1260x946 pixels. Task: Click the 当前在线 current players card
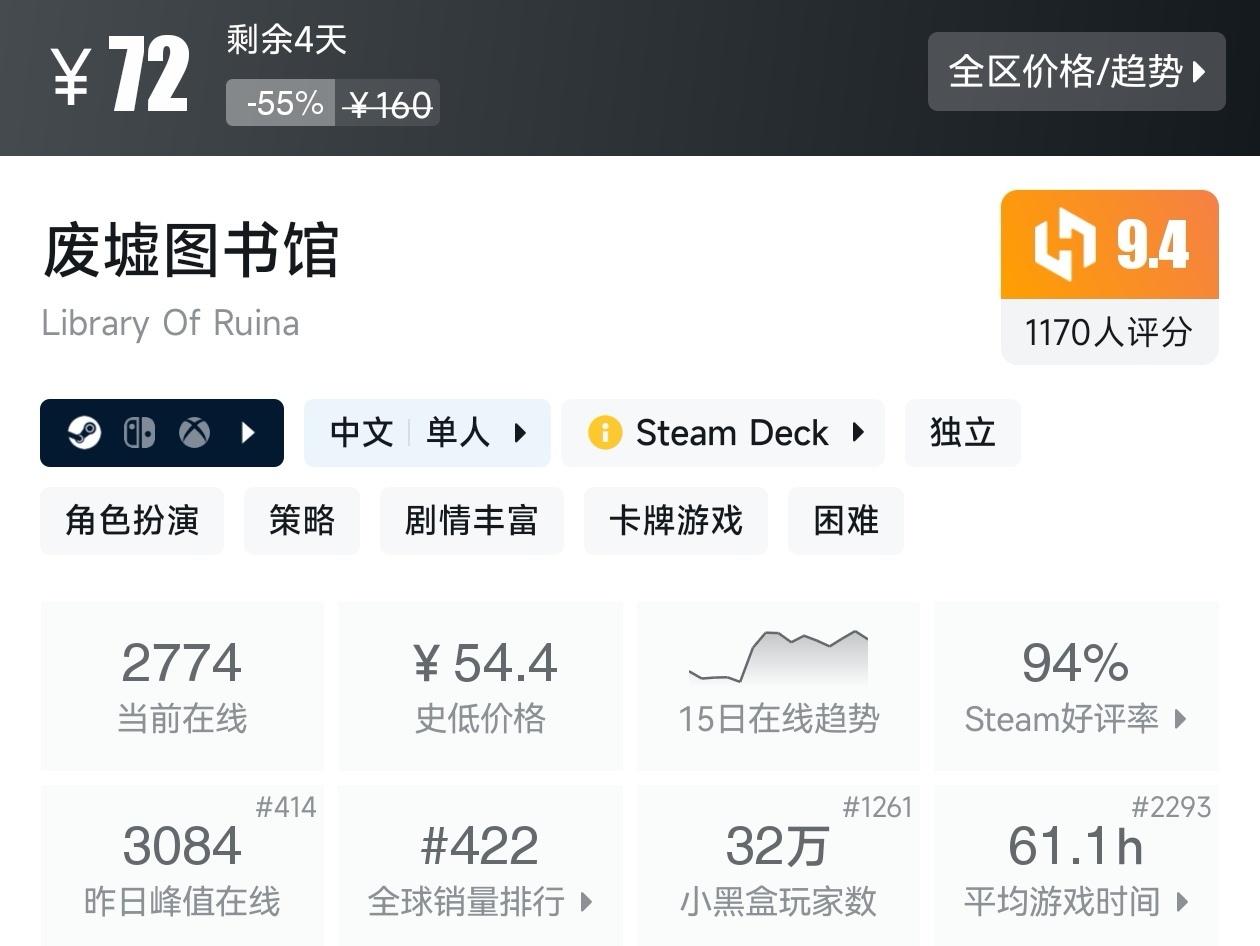coord(182,685)
